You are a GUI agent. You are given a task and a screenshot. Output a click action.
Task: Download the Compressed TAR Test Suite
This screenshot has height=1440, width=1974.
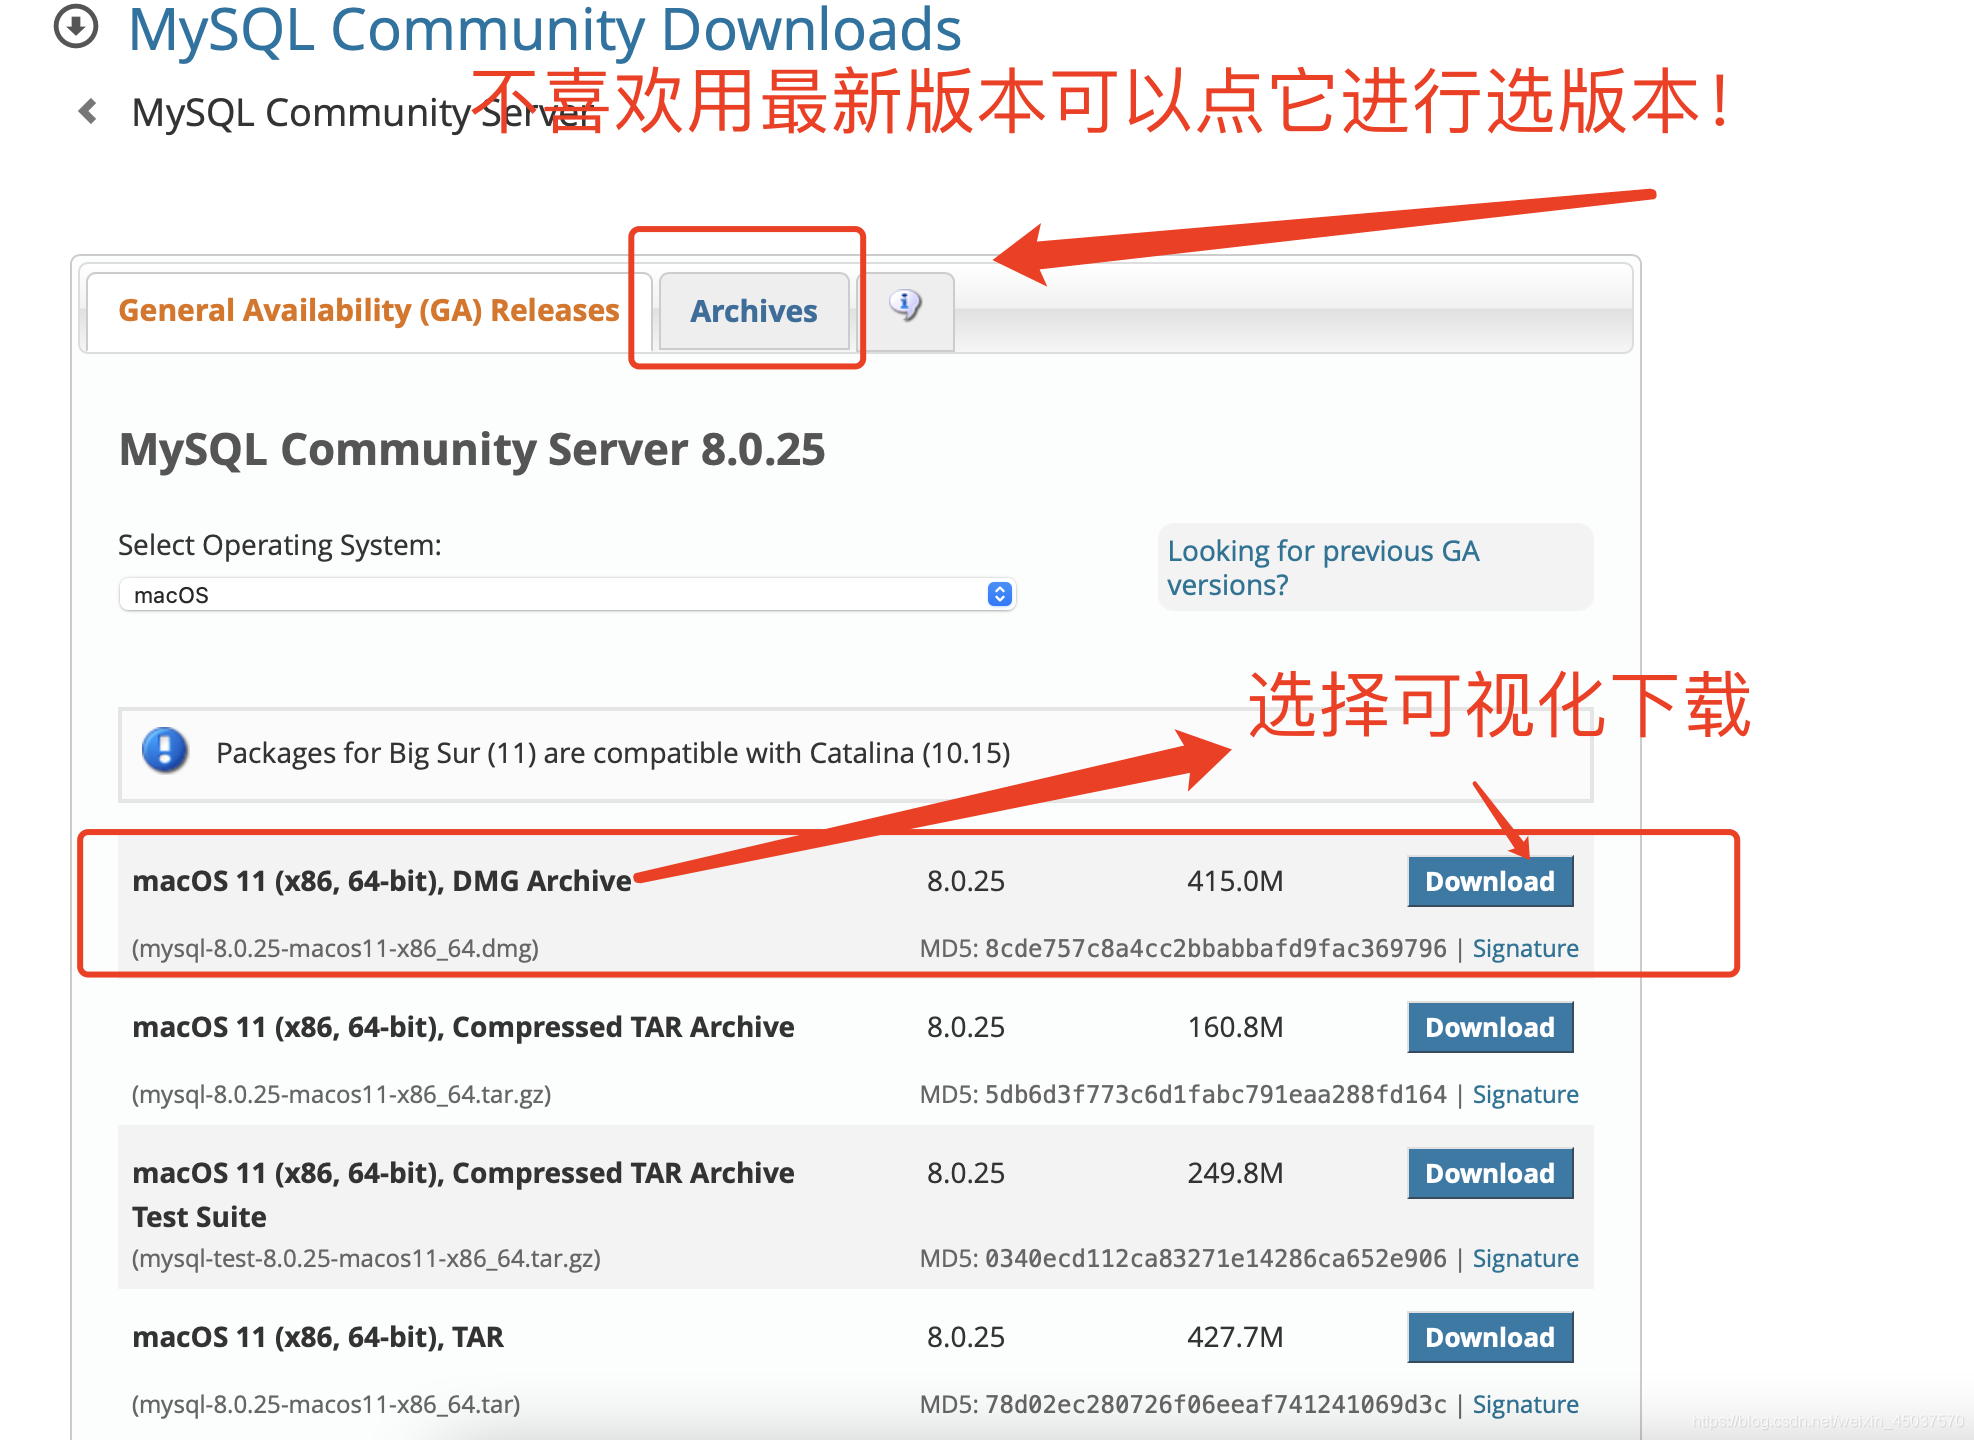pos(1490,1173)
